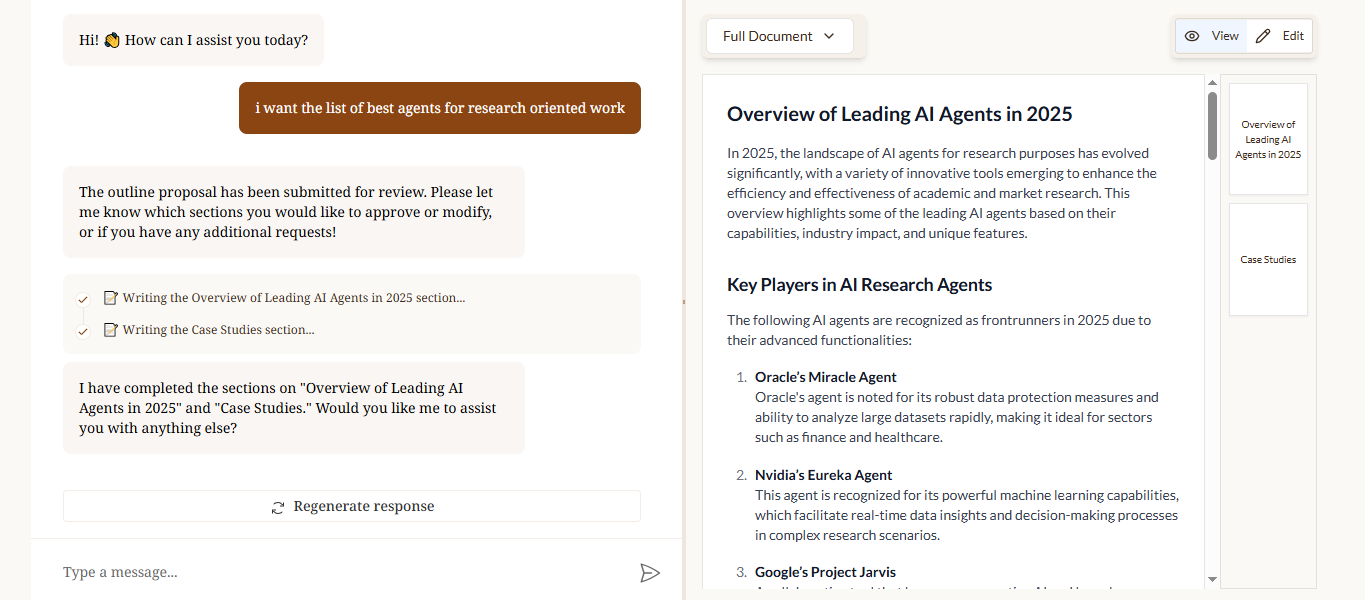Image resolution: width=1365 pixels, height=600 pixels.
Task: Click the document icon in the Overview writing step
Action: click(111, 298)
